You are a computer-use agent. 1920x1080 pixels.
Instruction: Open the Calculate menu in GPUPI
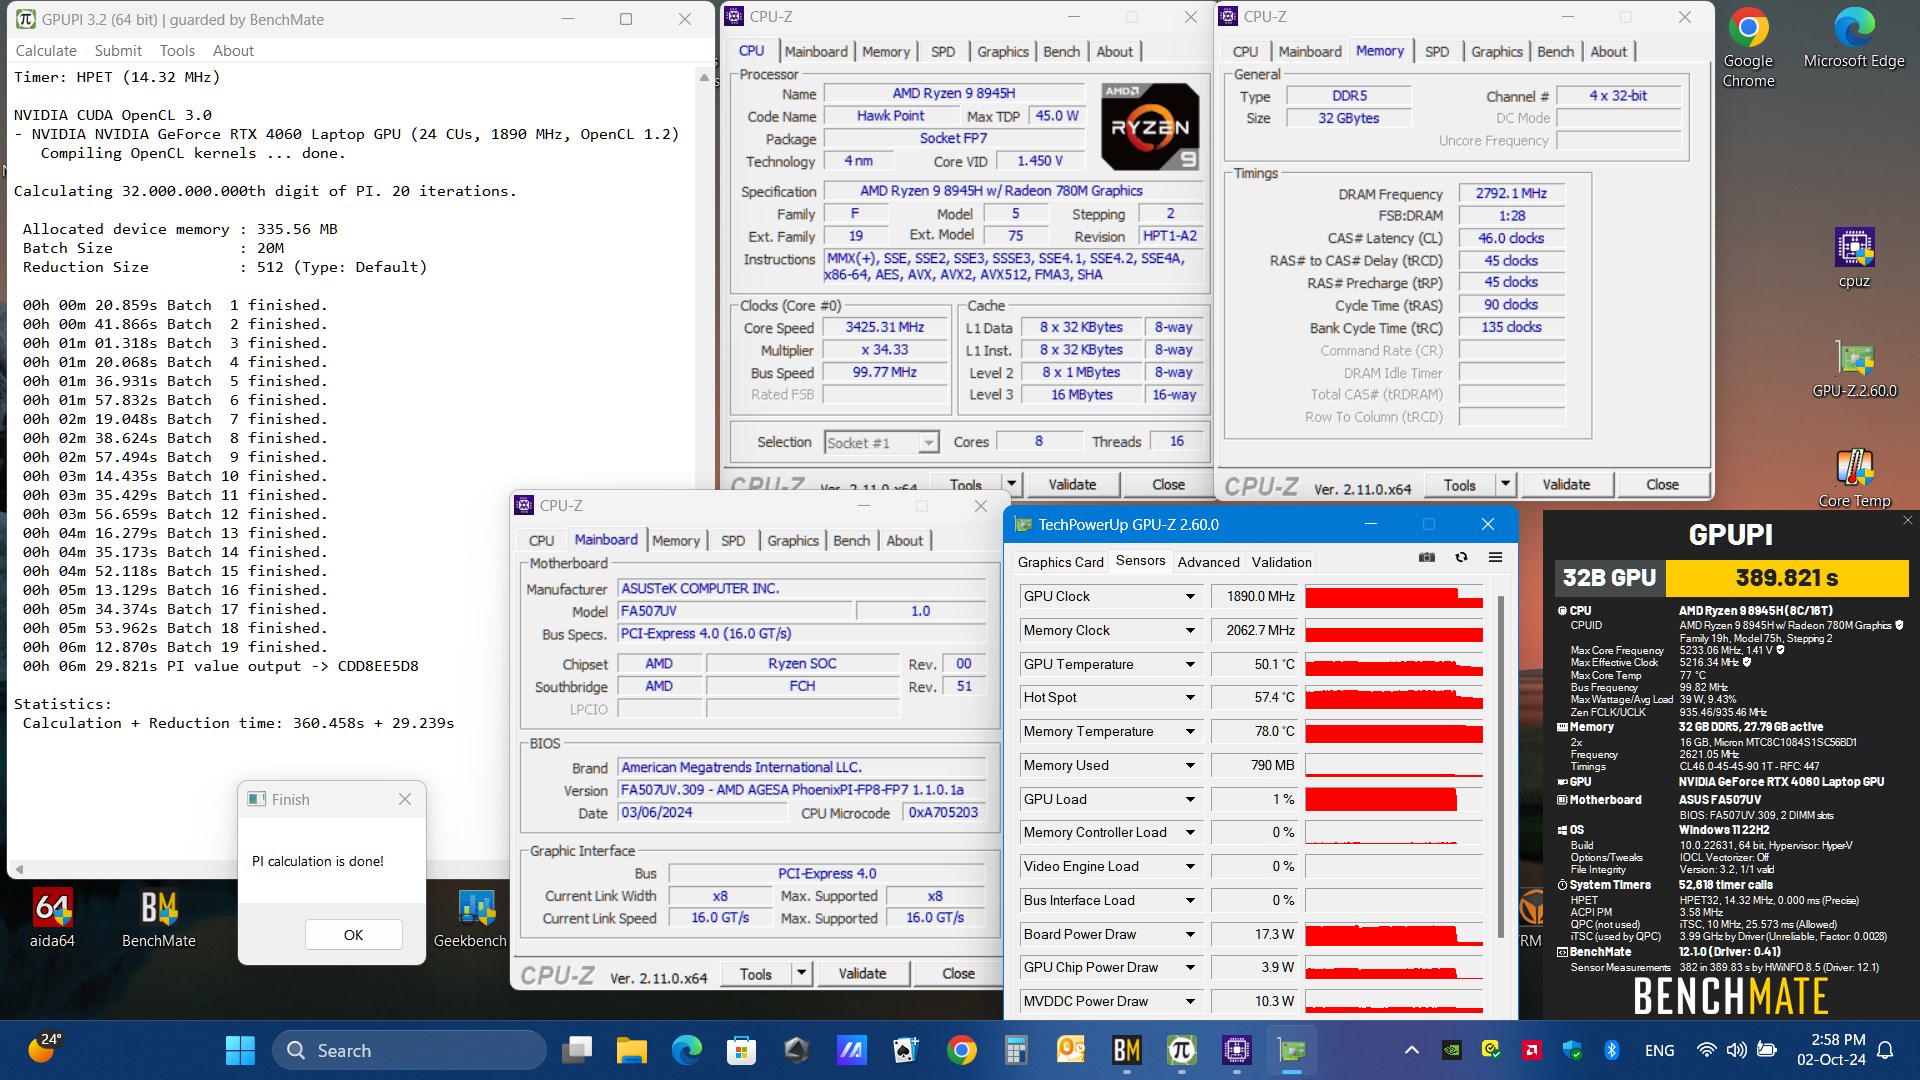click(x=46, y=51)
